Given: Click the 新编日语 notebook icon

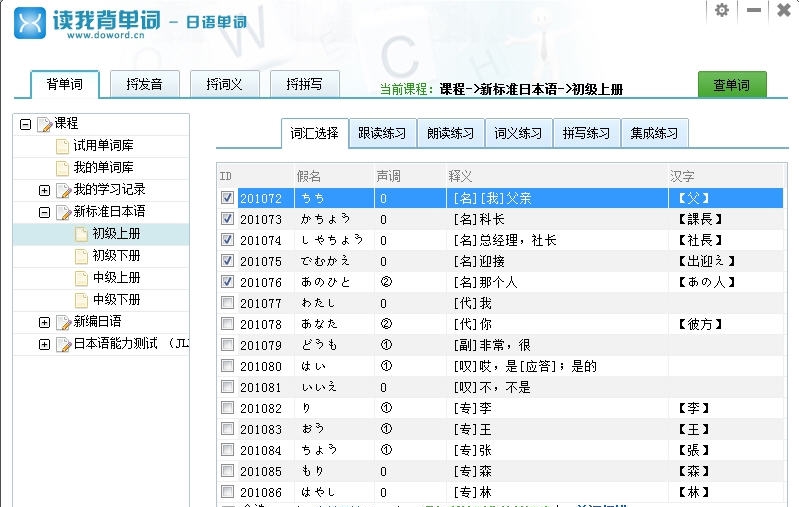Looking at the screenshot, I should (63, 322).
